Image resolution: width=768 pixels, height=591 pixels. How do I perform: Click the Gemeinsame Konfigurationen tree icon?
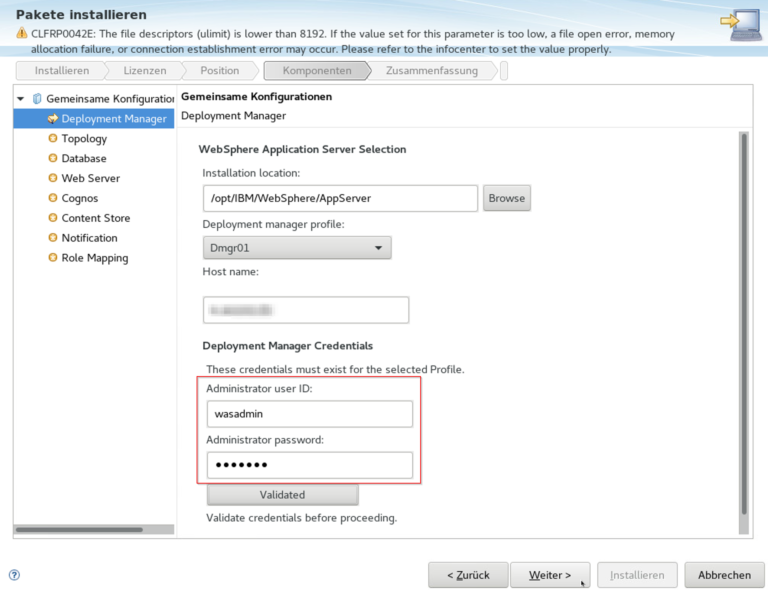click(37, 99)
